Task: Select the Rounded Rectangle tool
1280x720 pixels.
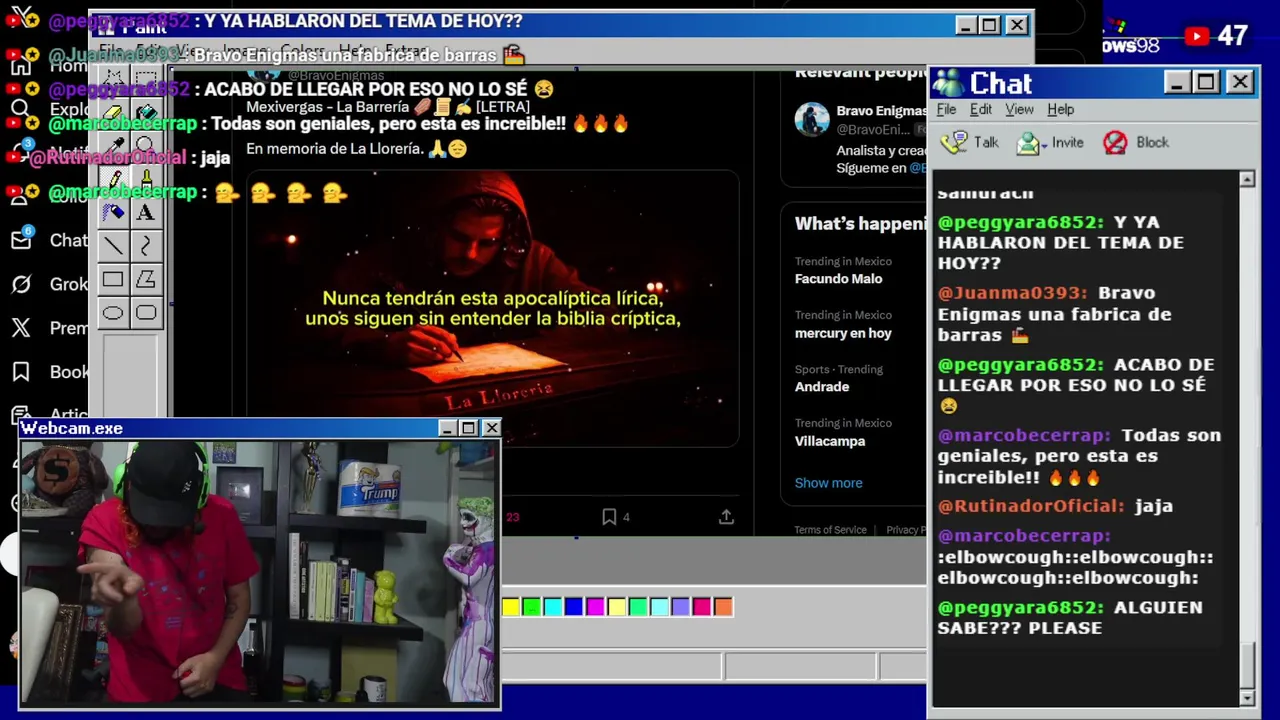Action: tap(146, 313)
